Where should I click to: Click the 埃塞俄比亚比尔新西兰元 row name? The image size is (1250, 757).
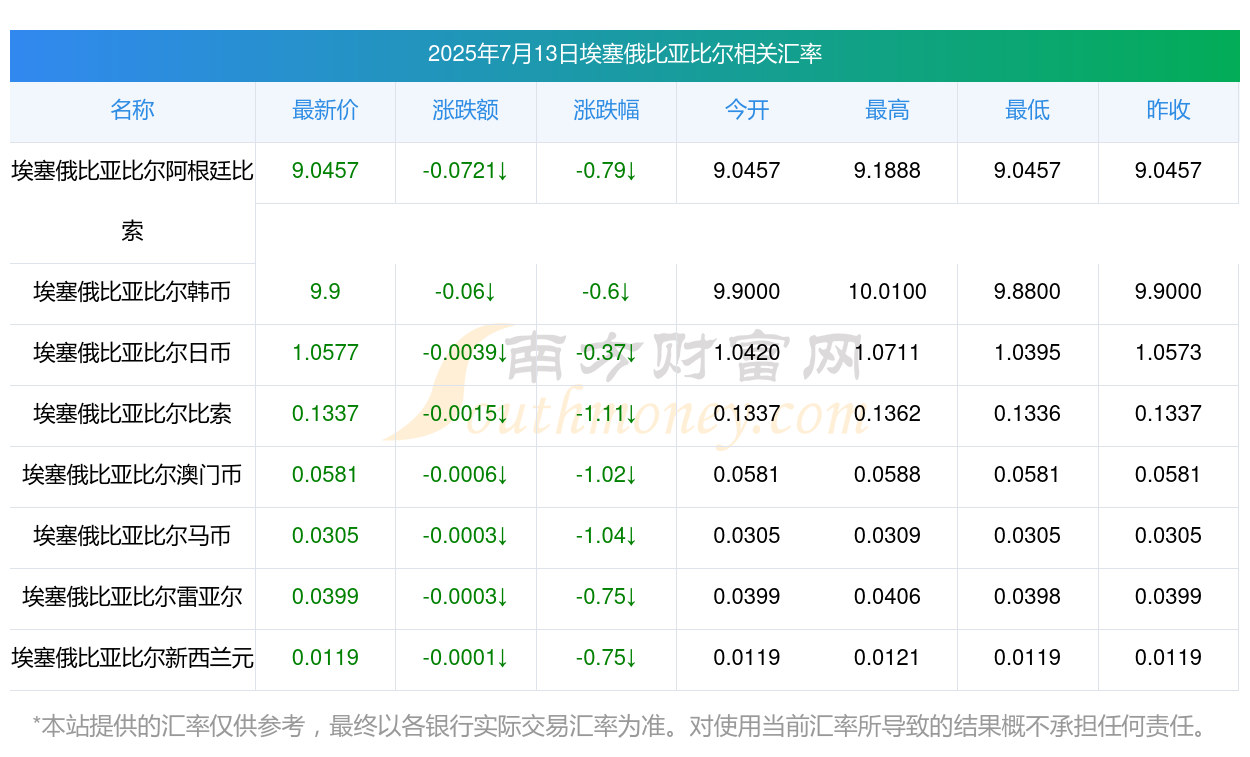coord(132,658)
